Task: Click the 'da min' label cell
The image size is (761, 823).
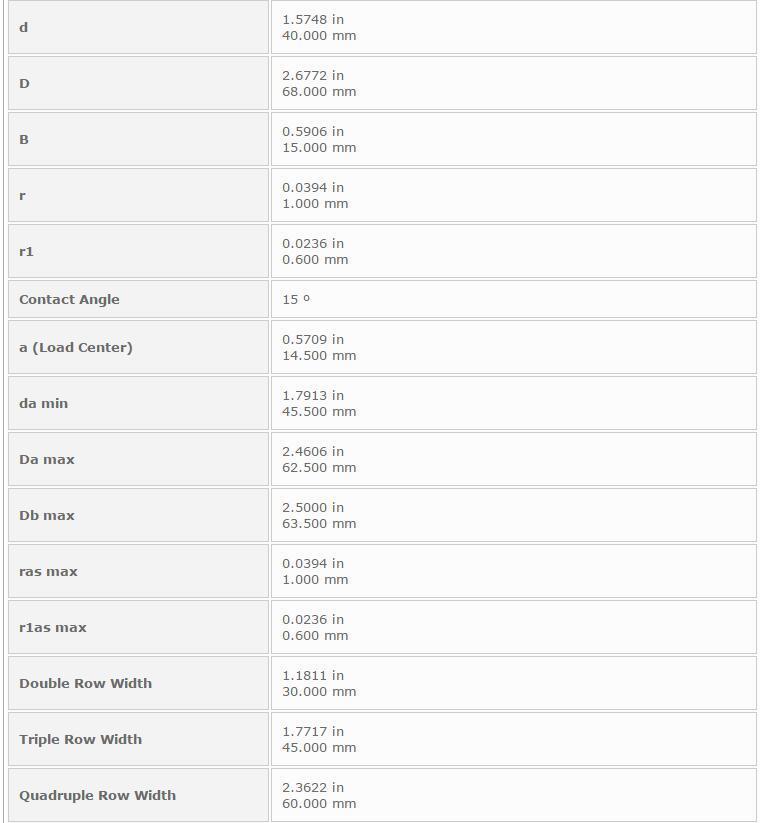Action: tap(44, 403)
